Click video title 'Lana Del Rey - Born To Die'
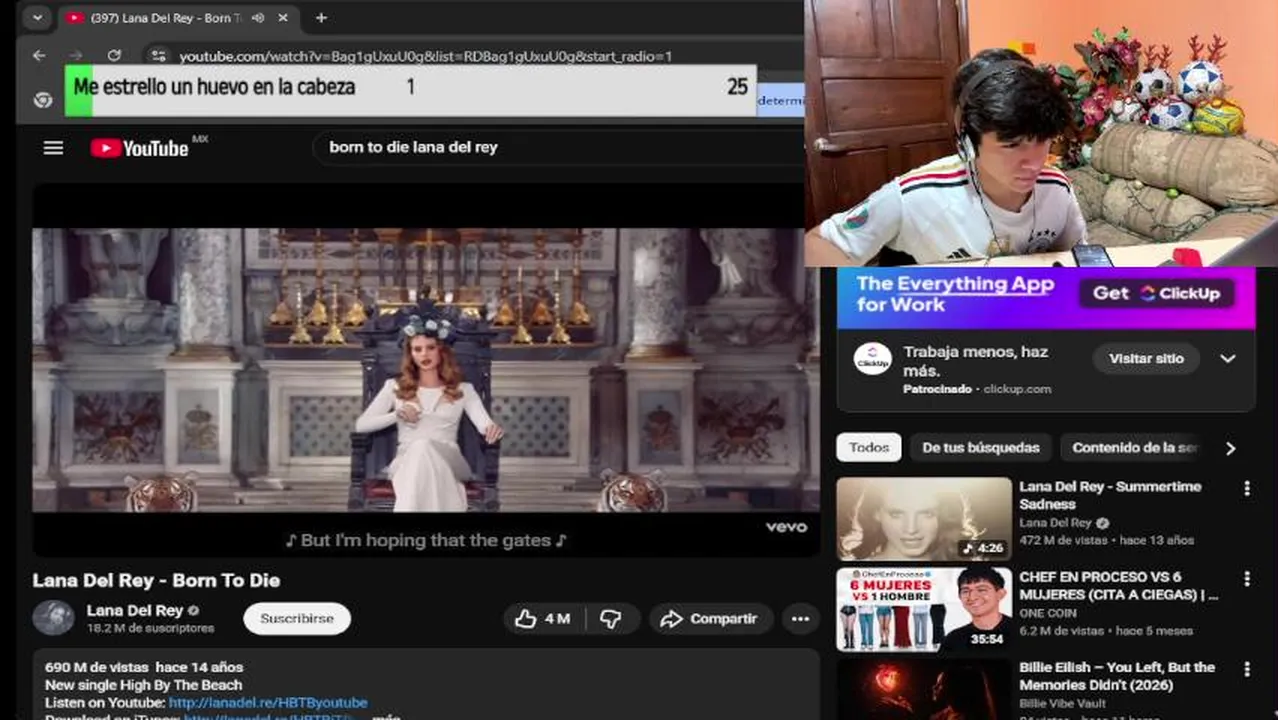The height and width of the screenshot is (720, 1278). 156,580
